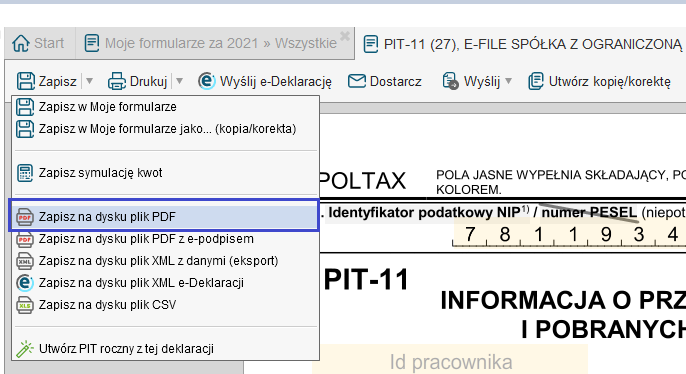686x374 pixels.
Task: Select Zapisz symulację kwot calculator entry
Action: point(164,173)
